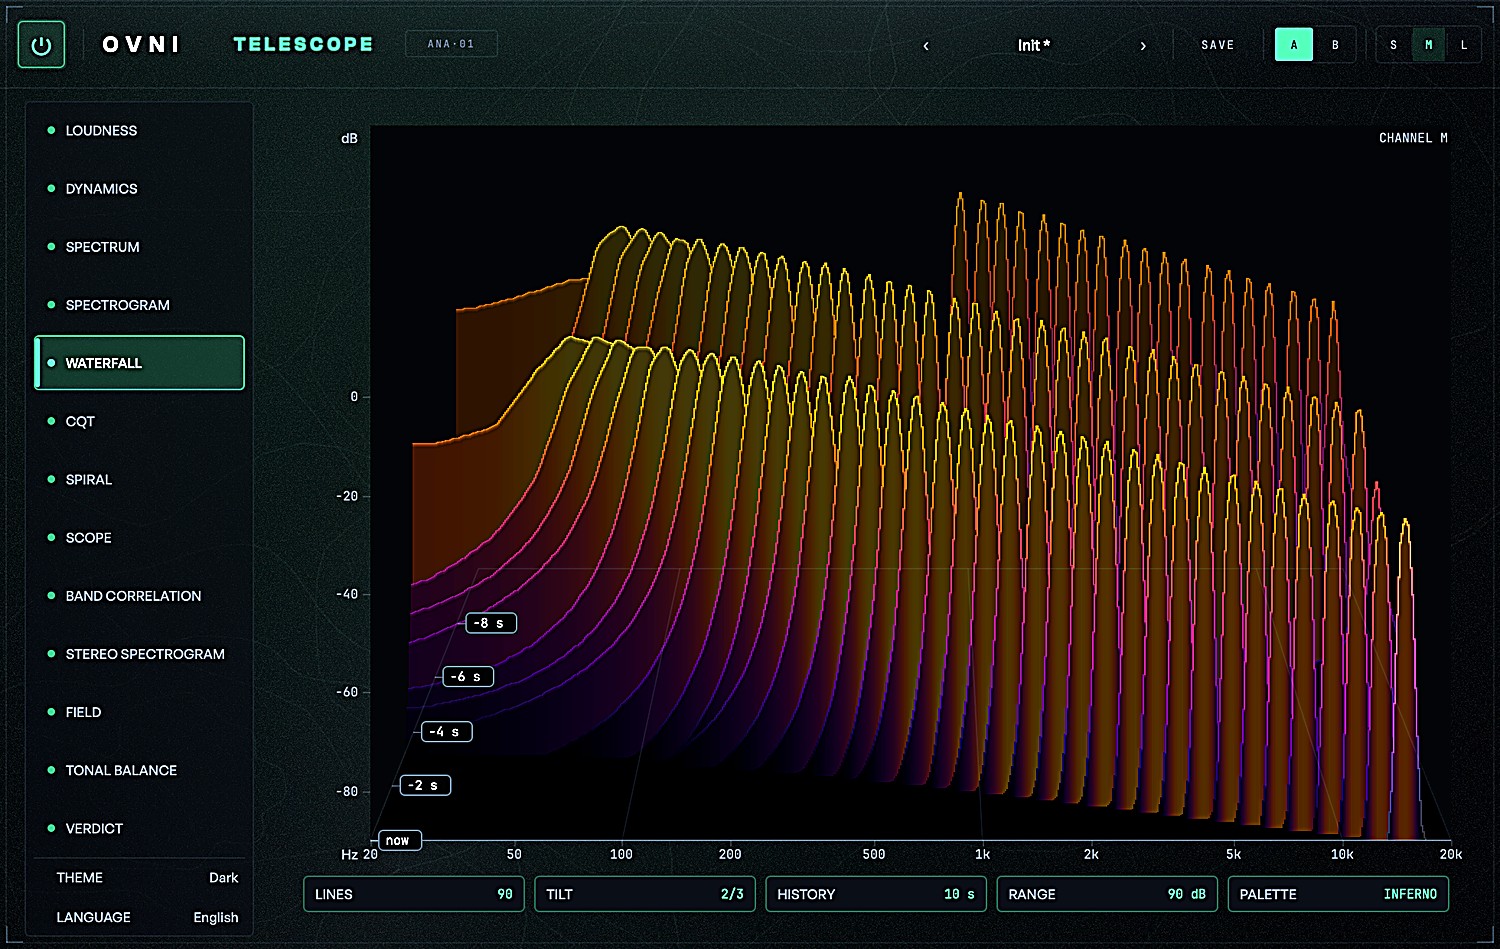Click the Init preset name

click(1034, 45)
